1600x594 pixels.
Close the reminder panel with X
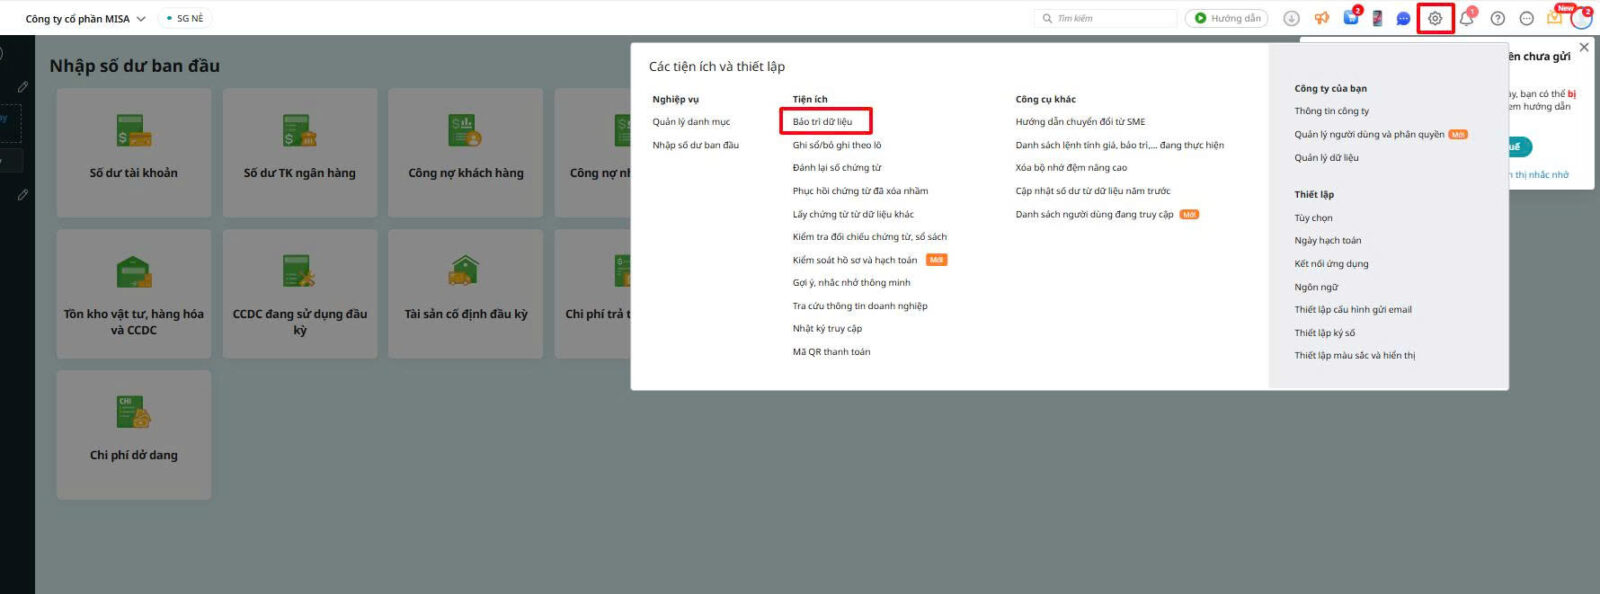[x=1584, y=47]
